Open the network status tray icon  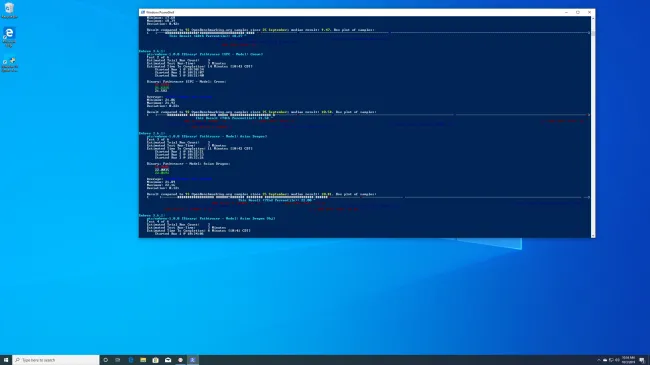click(x=611, y=360)
